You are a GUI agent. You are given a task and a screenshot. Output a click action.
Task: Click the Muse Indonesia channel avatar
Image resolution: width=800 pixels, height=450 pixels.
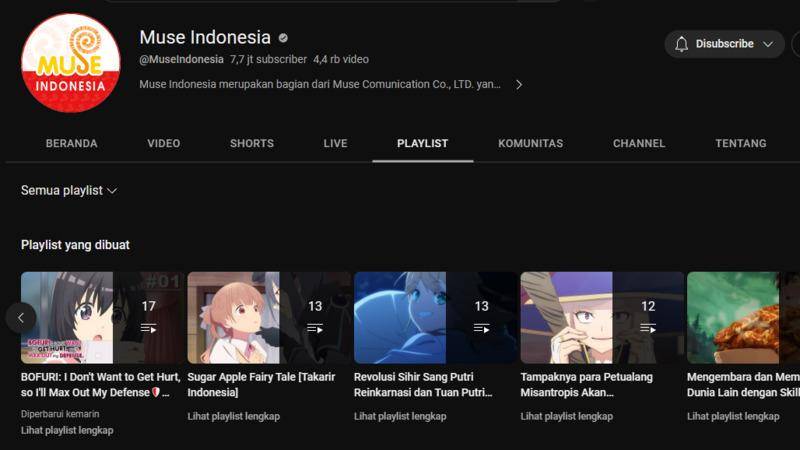pos(70,63)
